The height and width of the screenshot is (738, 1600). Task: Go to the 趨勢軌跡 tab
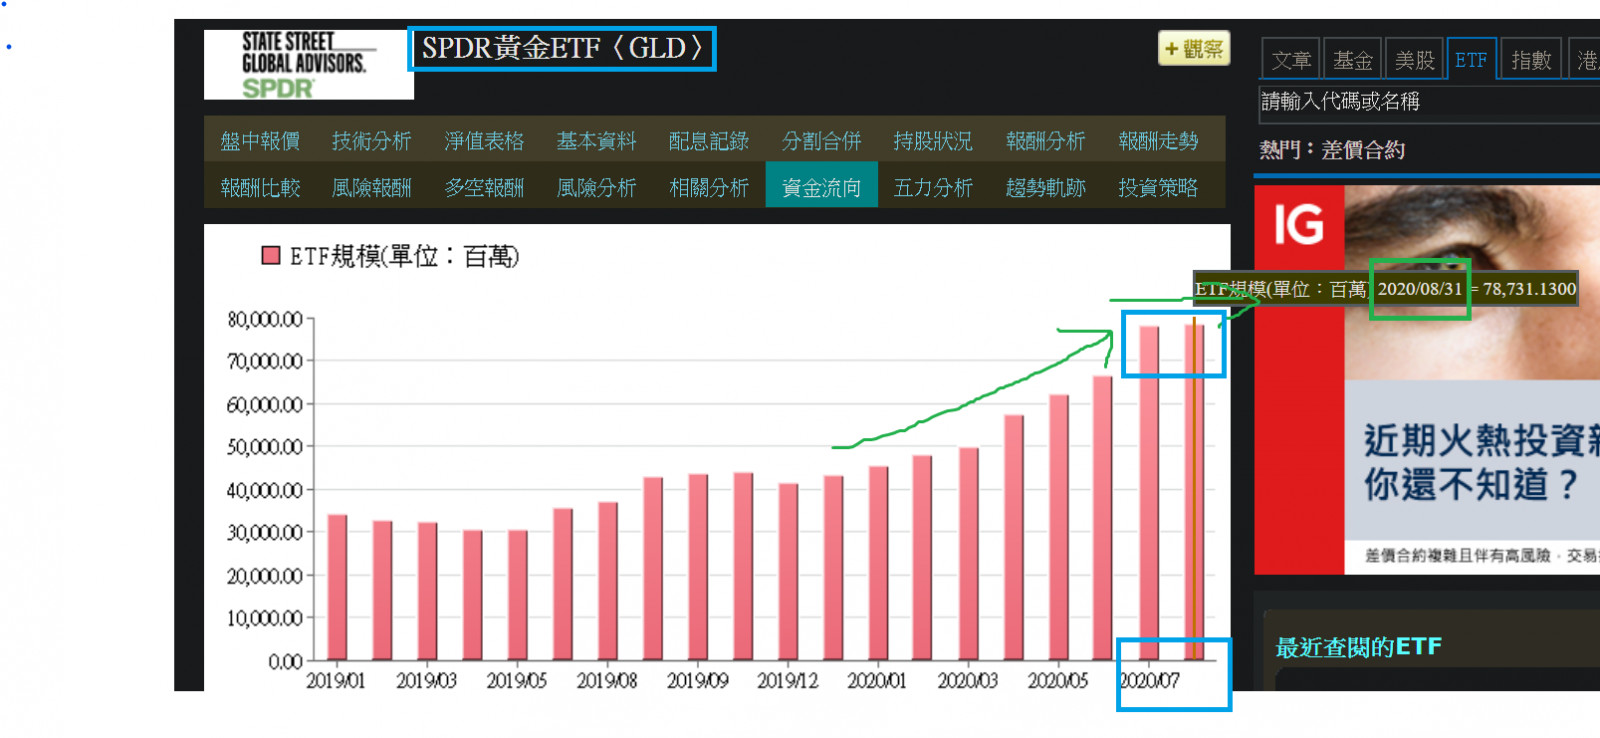coord(1045,187)
